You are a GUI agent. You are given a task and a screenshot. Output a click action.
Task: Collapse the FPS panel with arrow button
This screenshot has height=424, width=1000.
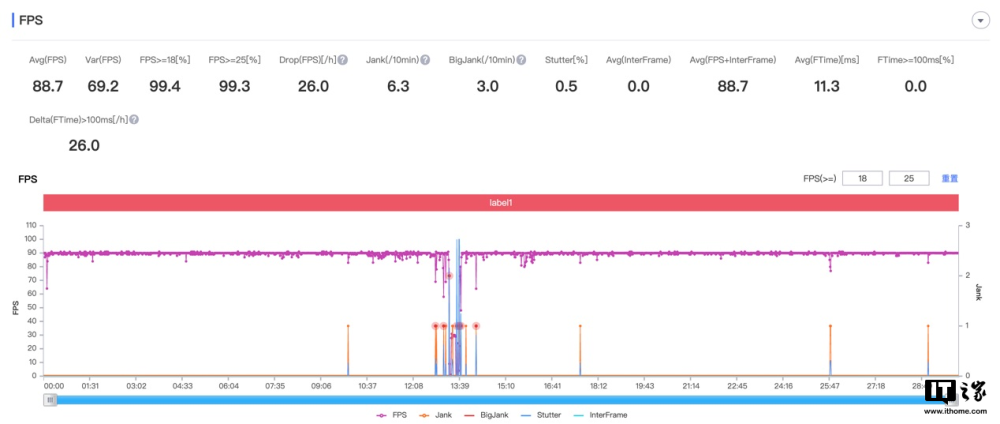tap(980, 21)
